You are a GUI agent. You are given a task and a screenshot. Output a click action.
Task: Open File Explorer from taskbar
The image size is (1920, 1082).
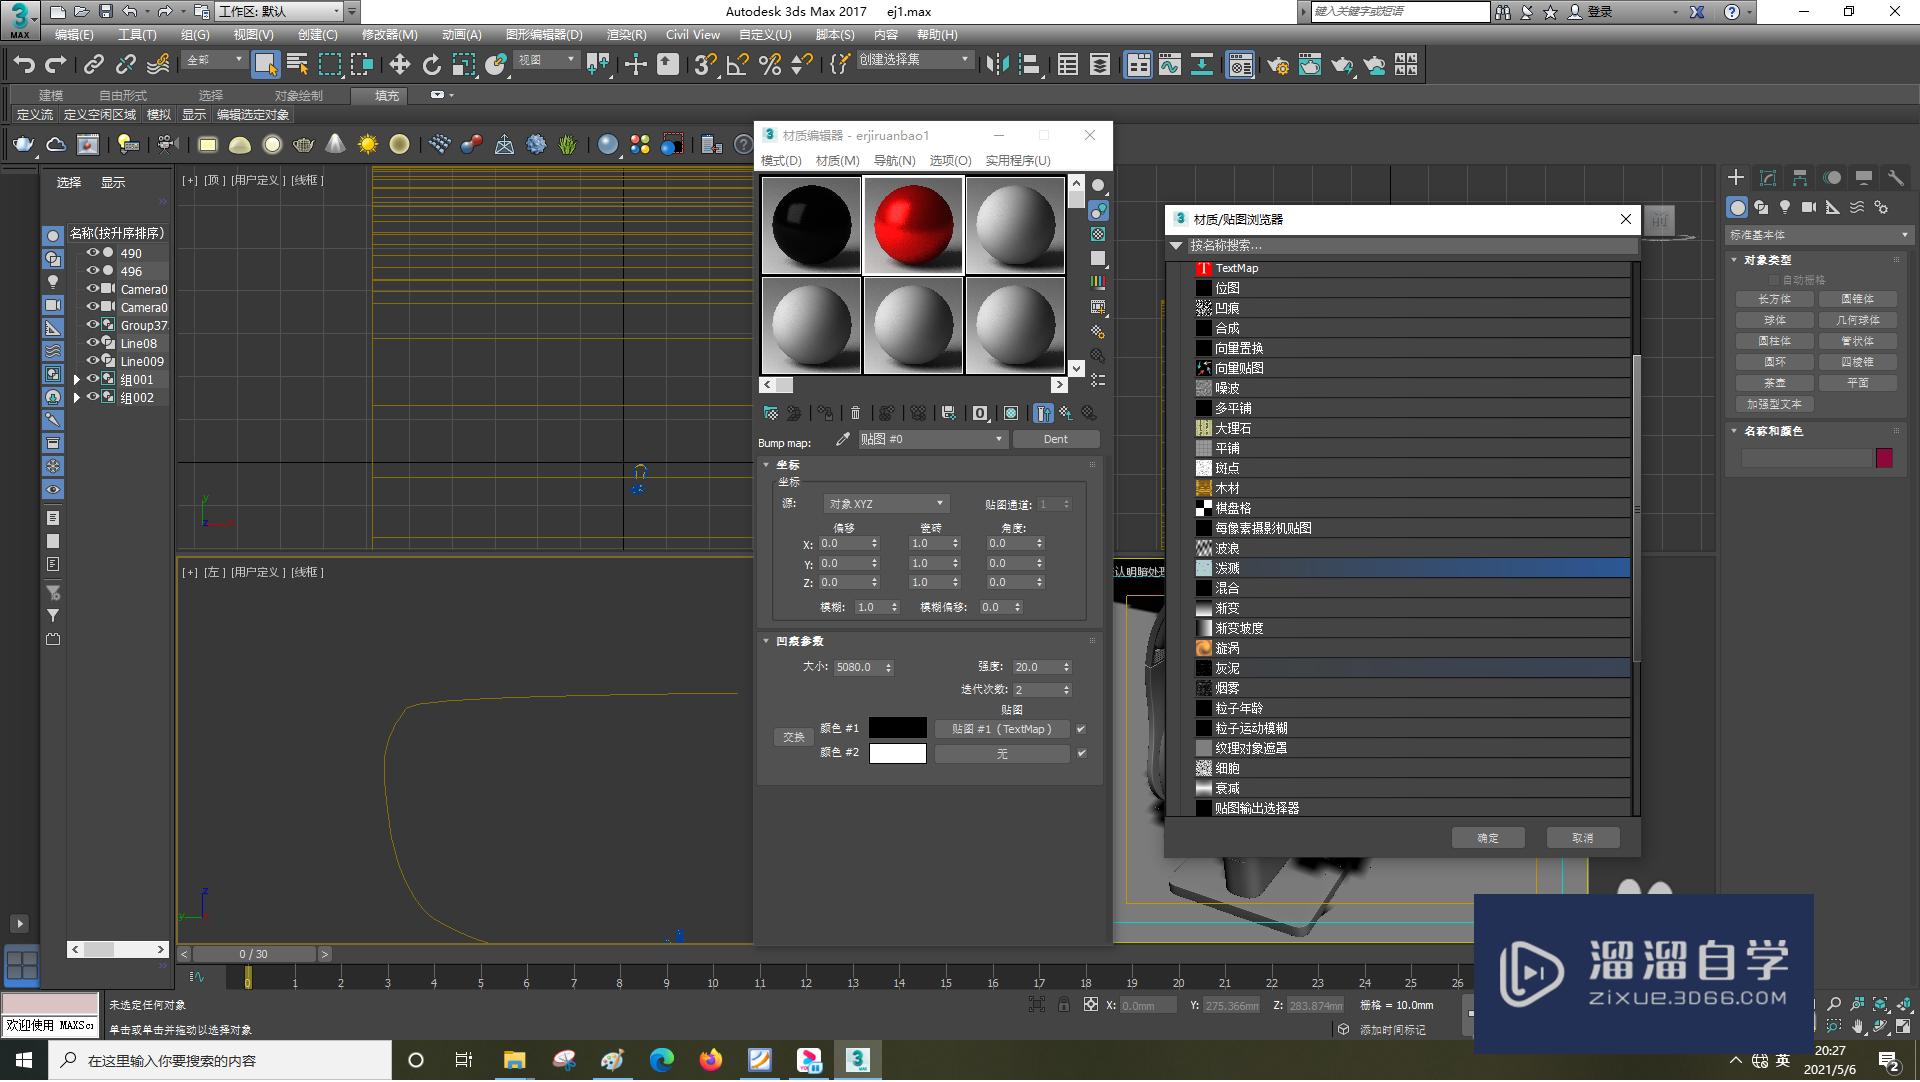[514, 1060]
